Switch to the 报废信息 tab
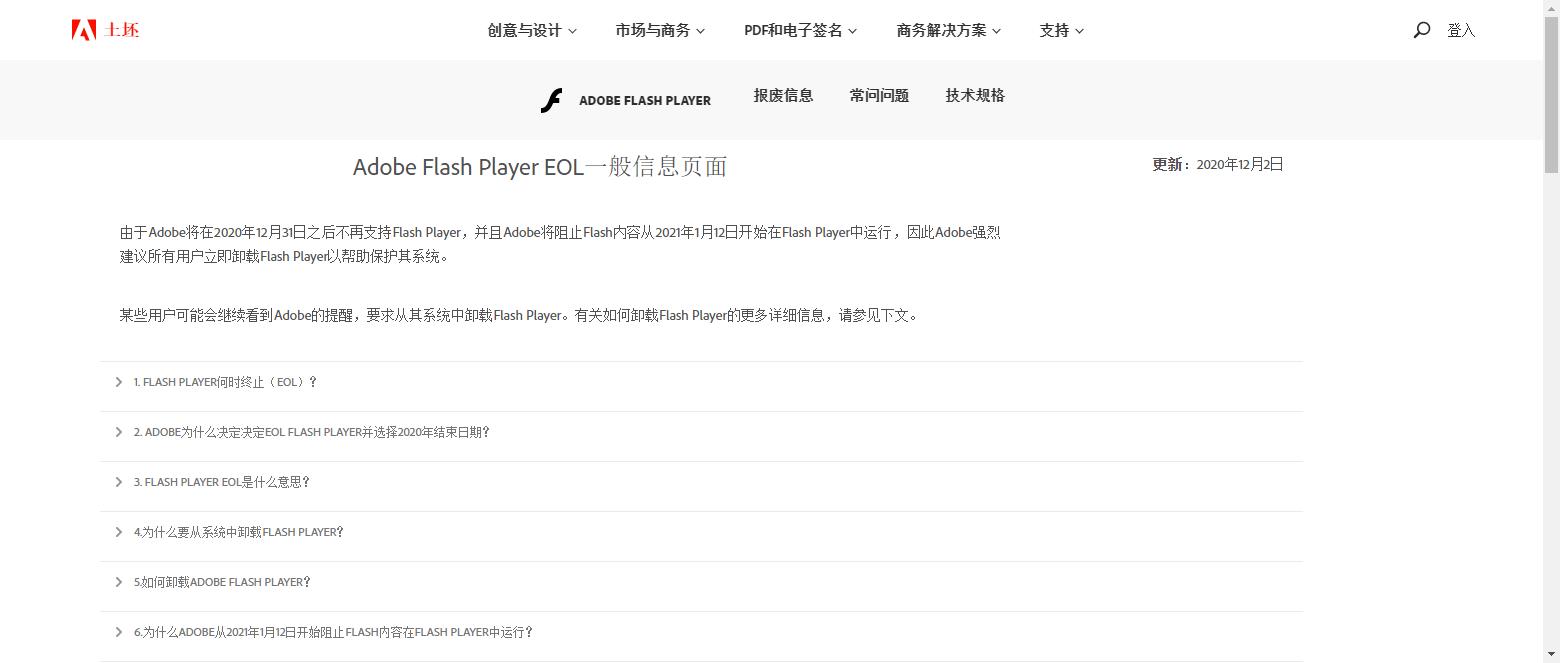Image resolution: width=1560 pixels, height=663 pixels. click(x=783, y=95)
